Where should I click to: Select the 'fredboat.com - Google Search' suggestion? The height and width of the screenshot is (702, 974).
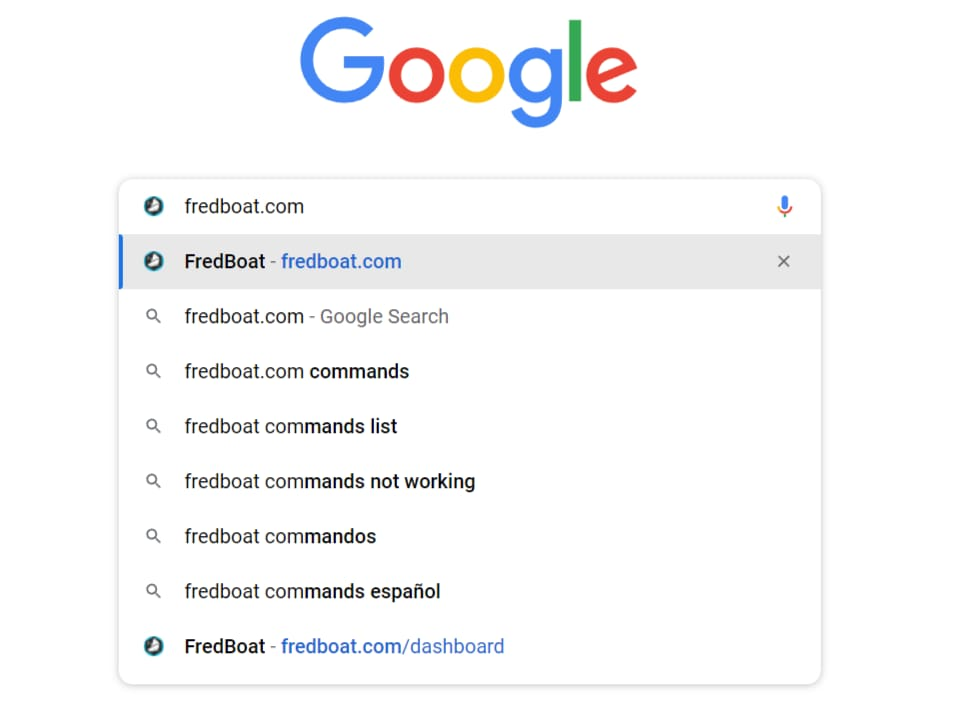470,316
